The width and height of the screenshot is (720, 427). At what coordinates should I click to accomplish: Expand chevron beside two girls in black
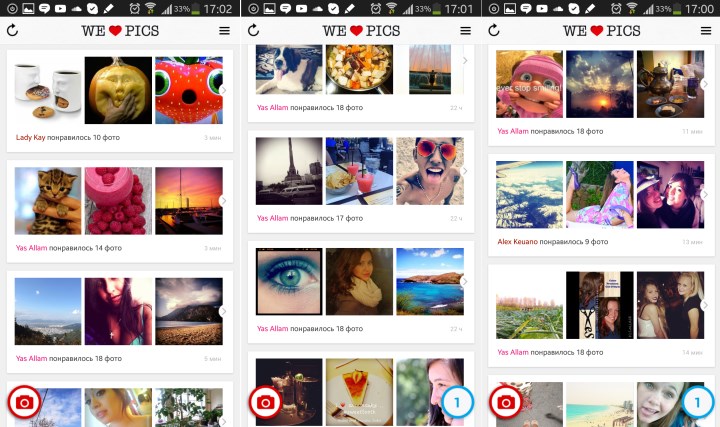pos(705,305)
